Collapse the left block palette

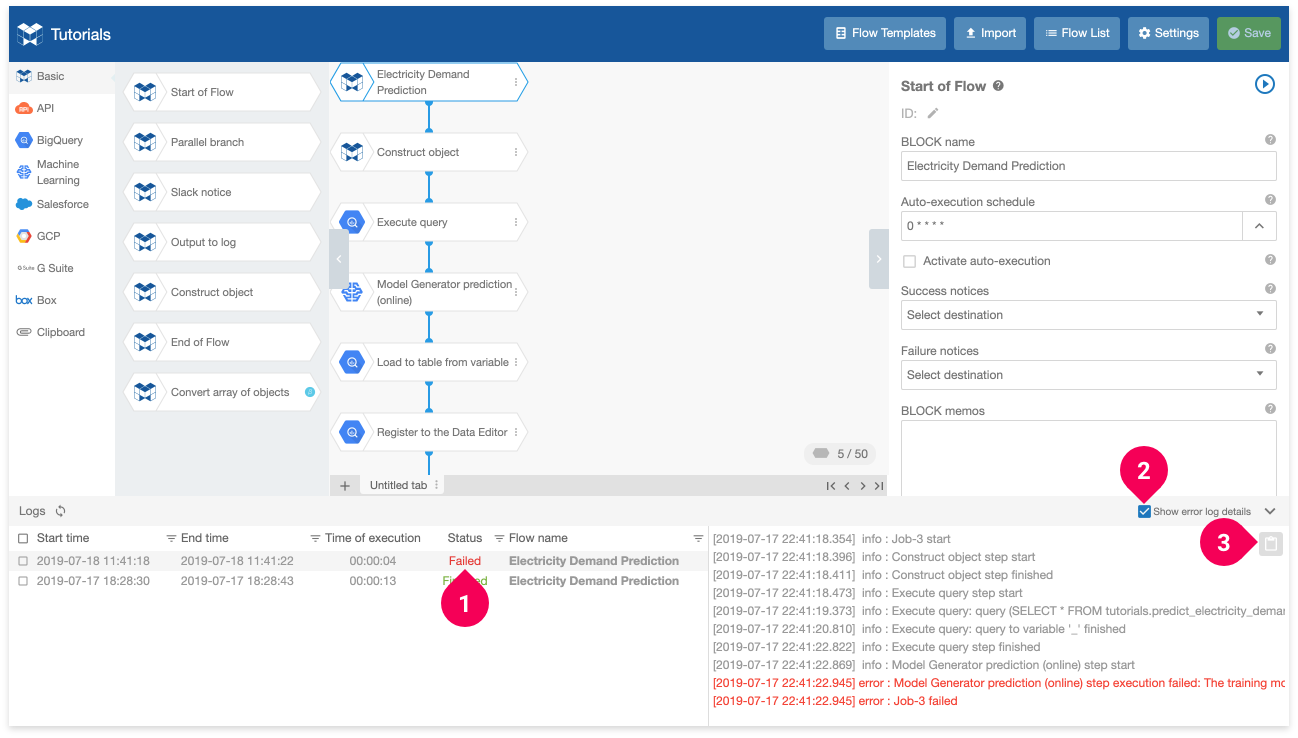click(339, 259)
